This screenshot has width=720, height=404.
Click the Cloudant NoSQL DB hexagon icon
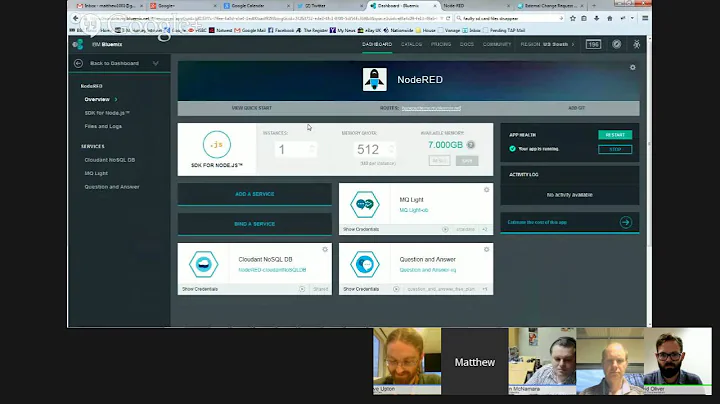pyautogui.click(x=203, y=264)
